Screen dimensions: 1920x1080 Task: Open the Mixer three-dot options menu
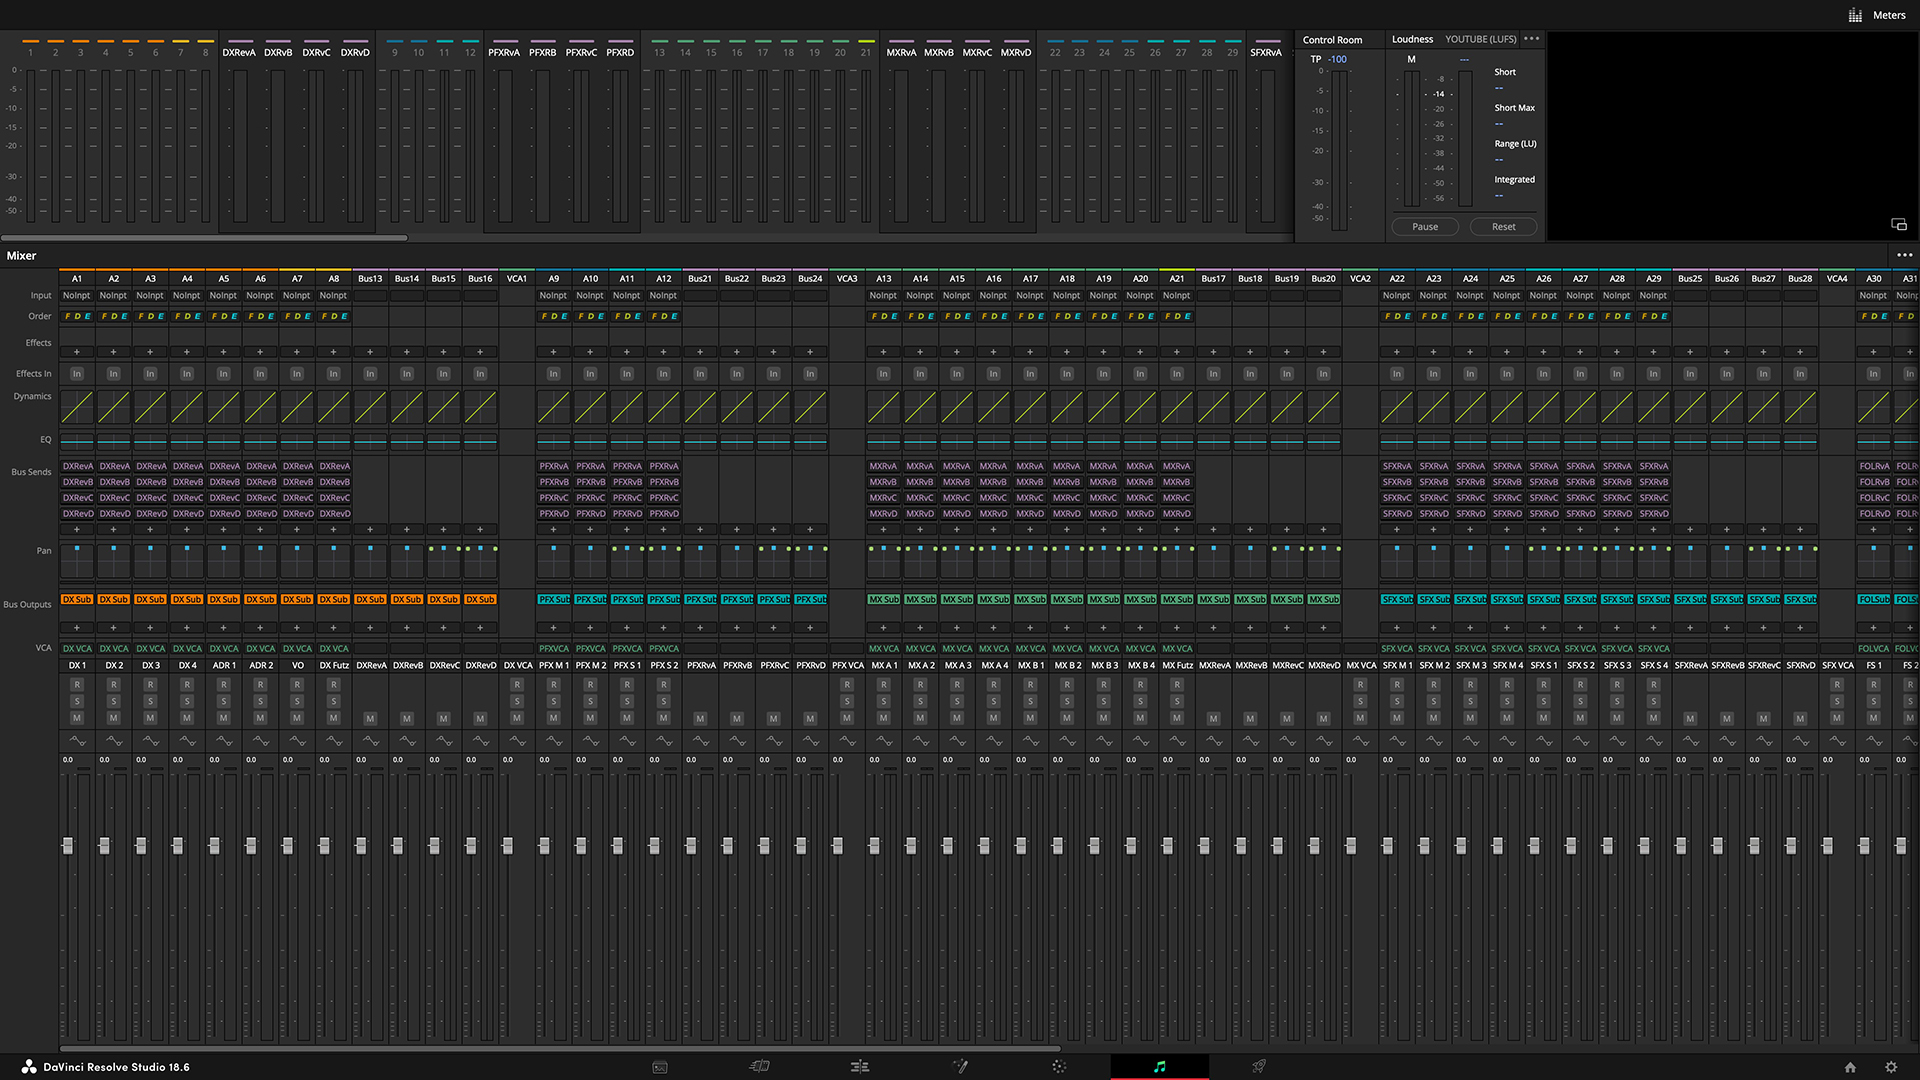(x=1904, y=256)
